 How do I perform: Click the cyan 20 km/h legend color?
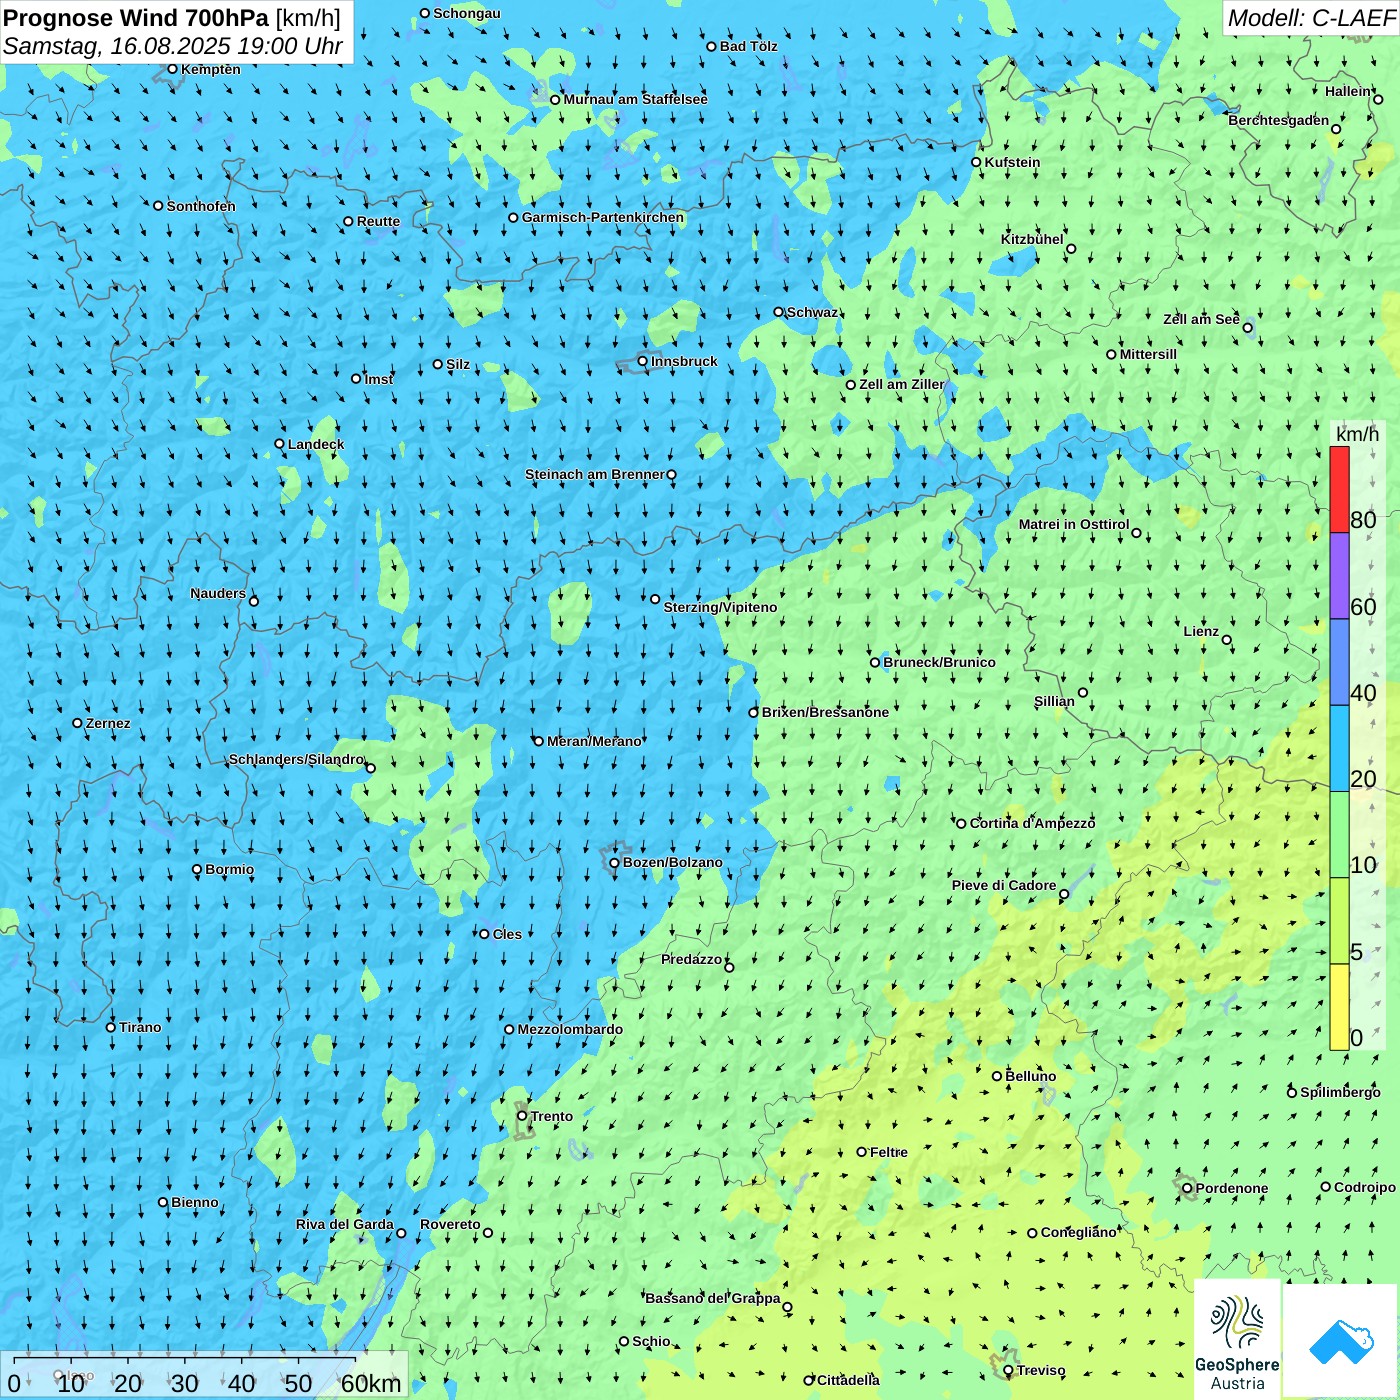pos(1339,749)
